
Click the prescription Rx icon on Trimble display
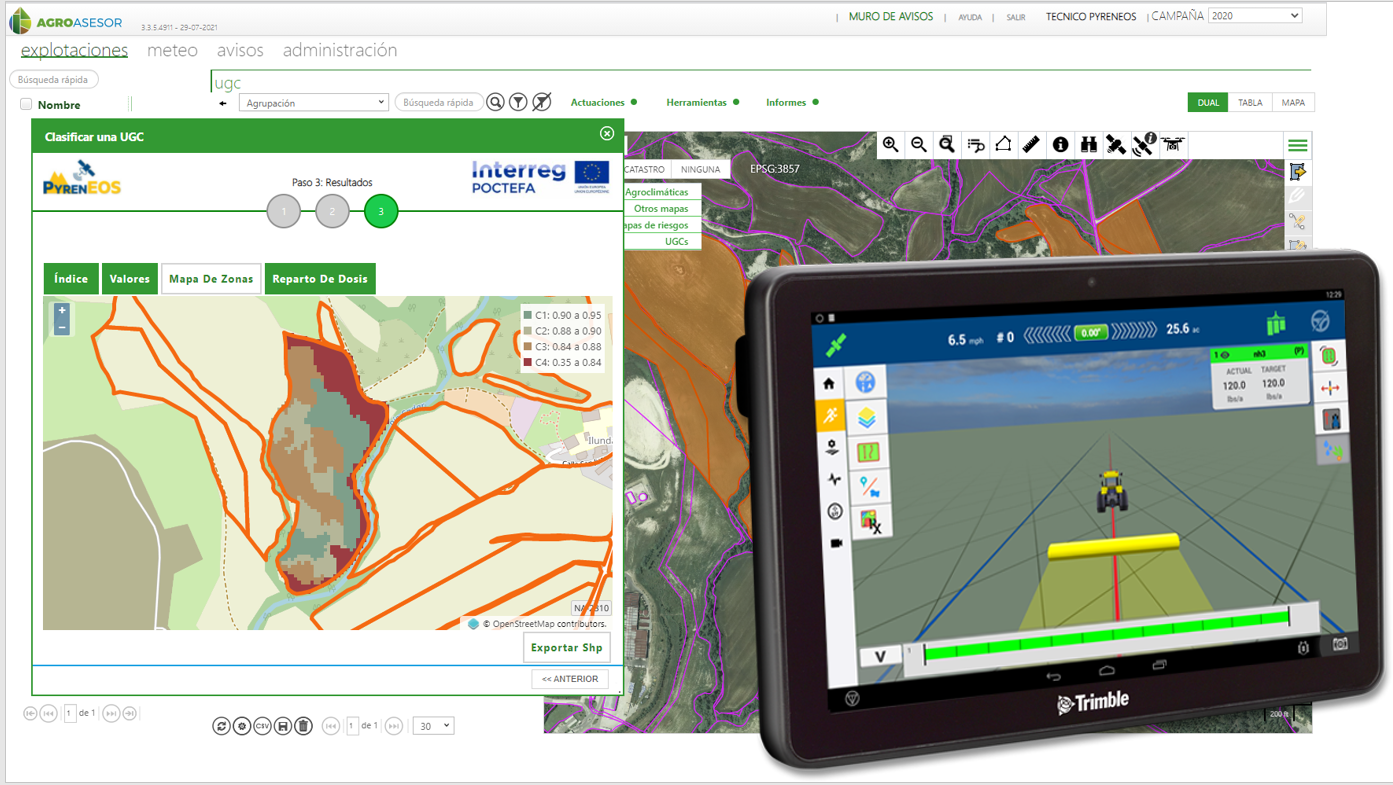pyautogui.click(x=870, y=521)
